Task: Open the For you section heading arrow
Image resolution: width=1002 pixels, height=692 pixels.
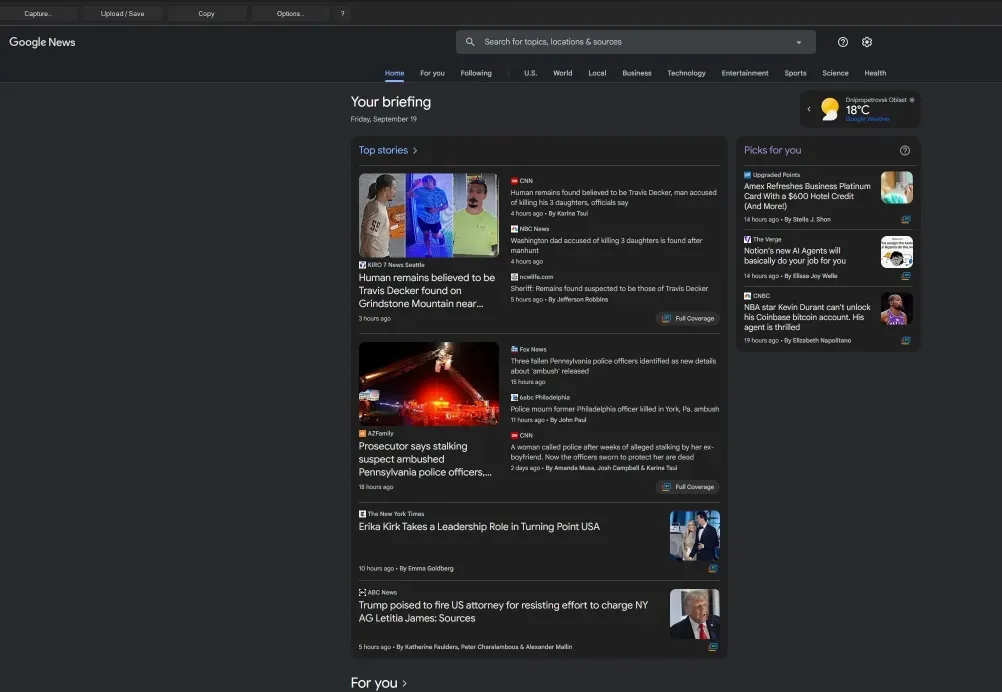Action: [x=404, y=683]
